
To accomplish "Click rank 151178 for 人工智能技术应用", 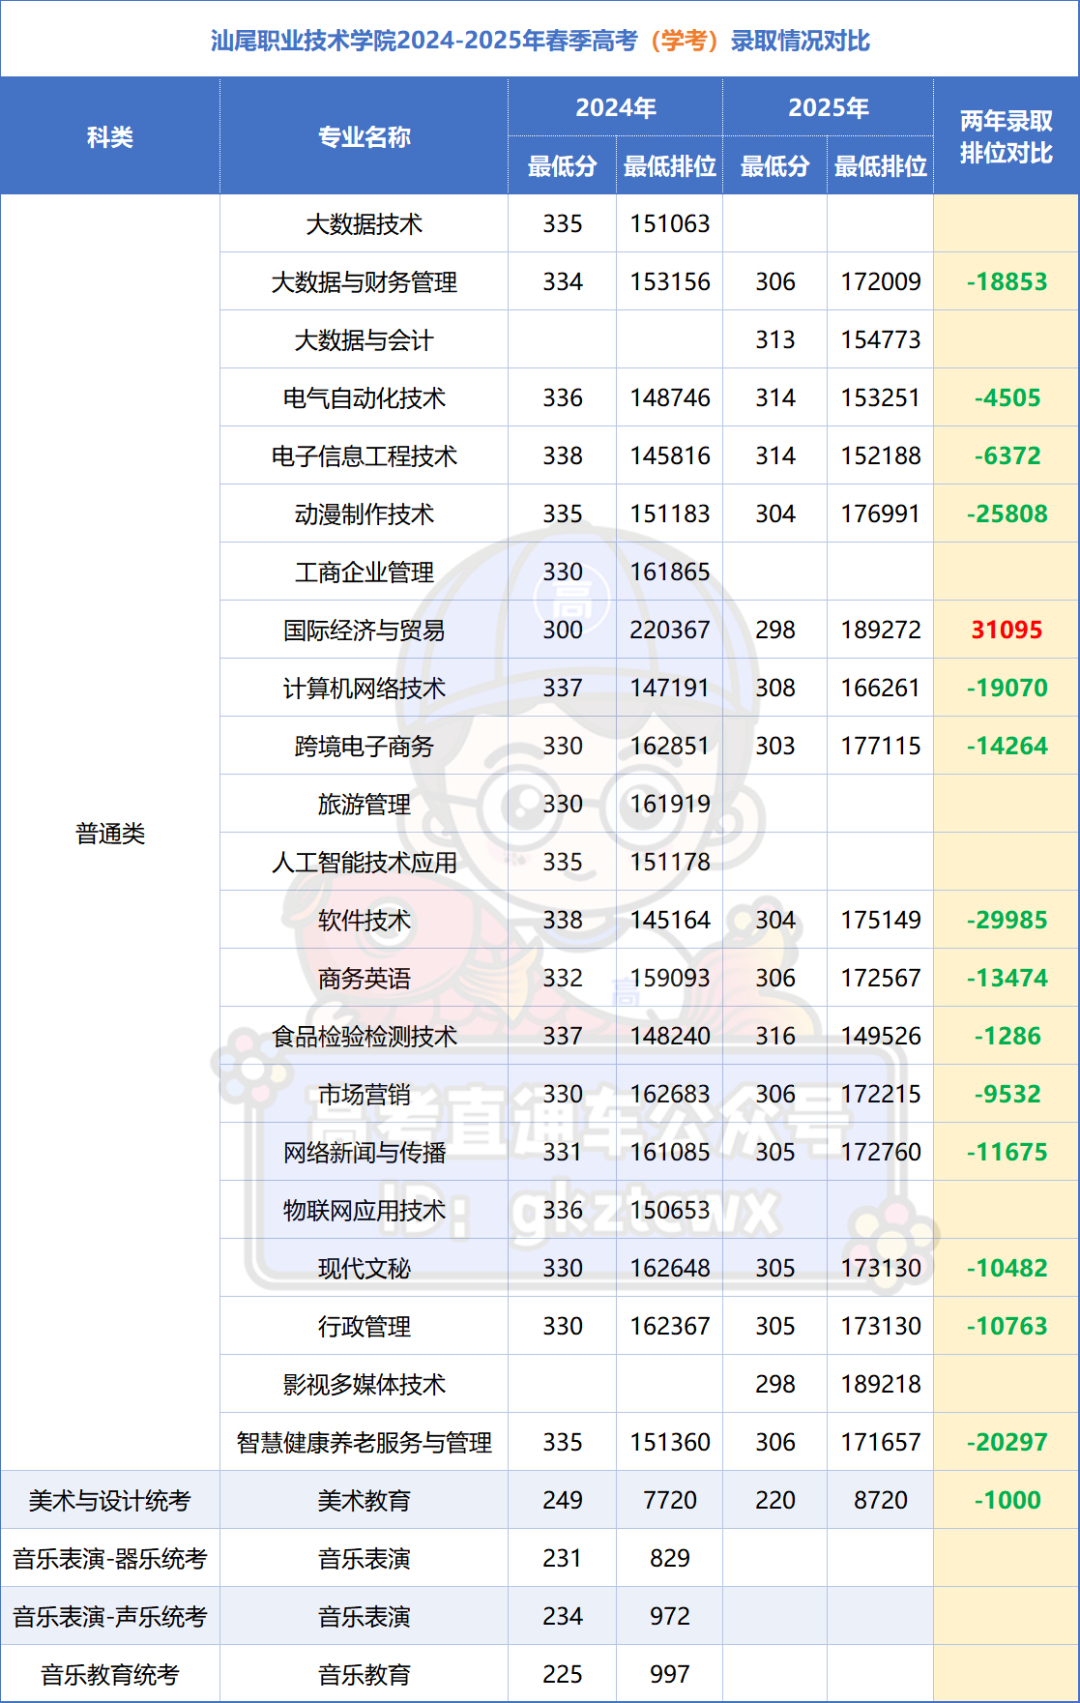I will tap(670, 862).
